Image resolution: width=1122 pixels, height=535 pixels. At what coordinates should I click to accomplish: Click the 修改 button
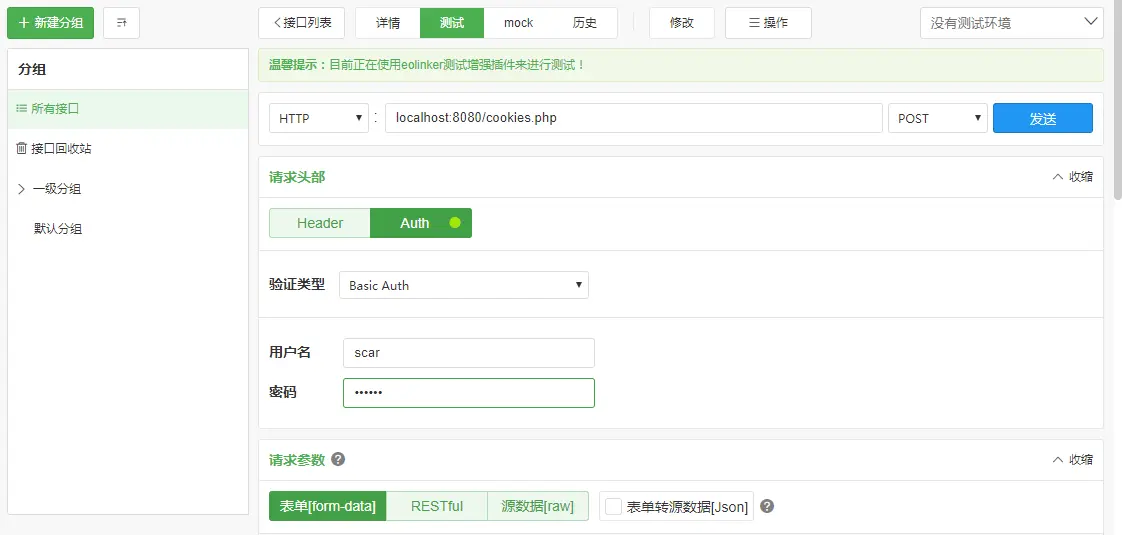click(x=682, y=23)
